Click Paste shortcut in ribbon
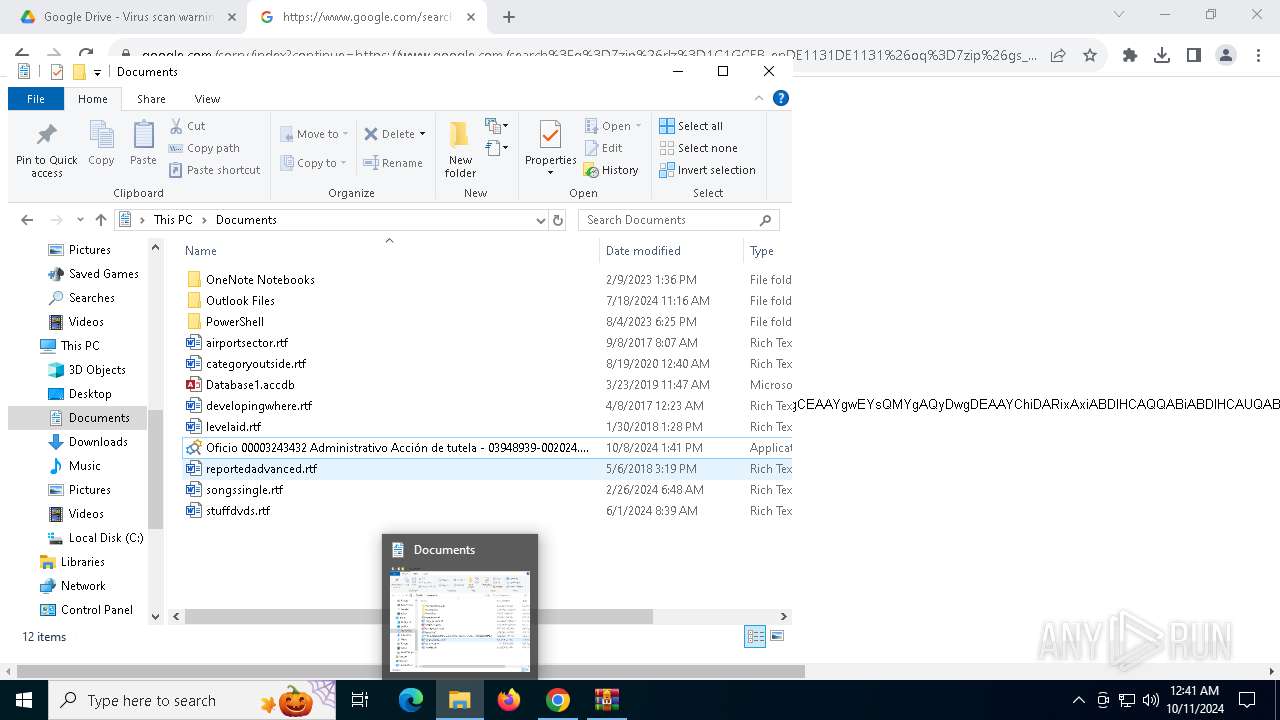 point(214,170)
